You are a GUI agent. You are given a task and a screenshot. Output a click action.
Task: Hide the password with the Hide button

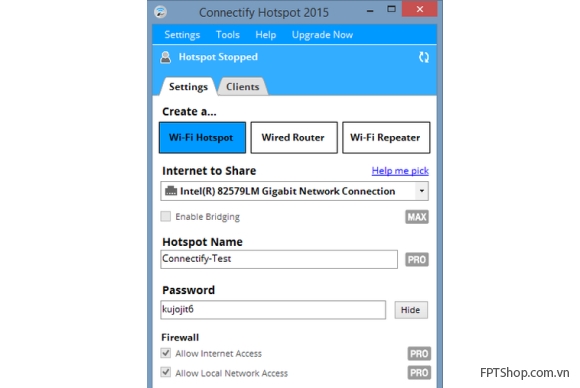(411, 310)
